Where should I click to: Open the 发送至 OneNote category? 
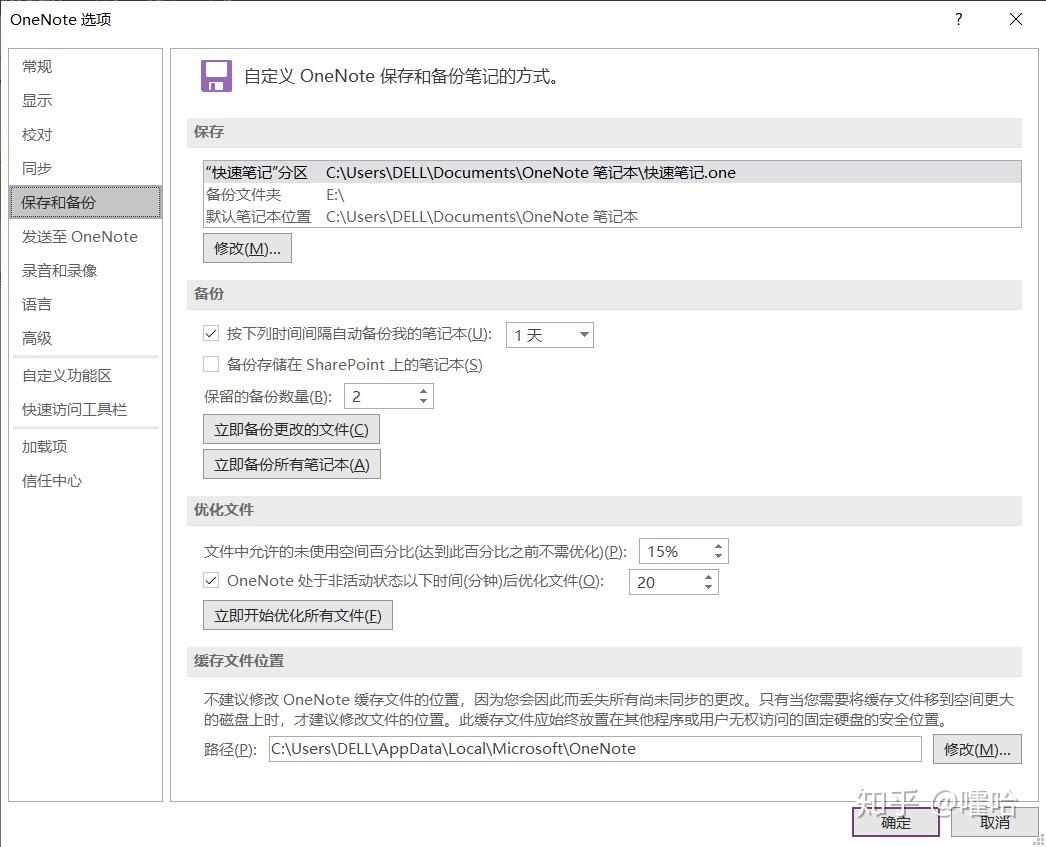(x=79, y=237)
